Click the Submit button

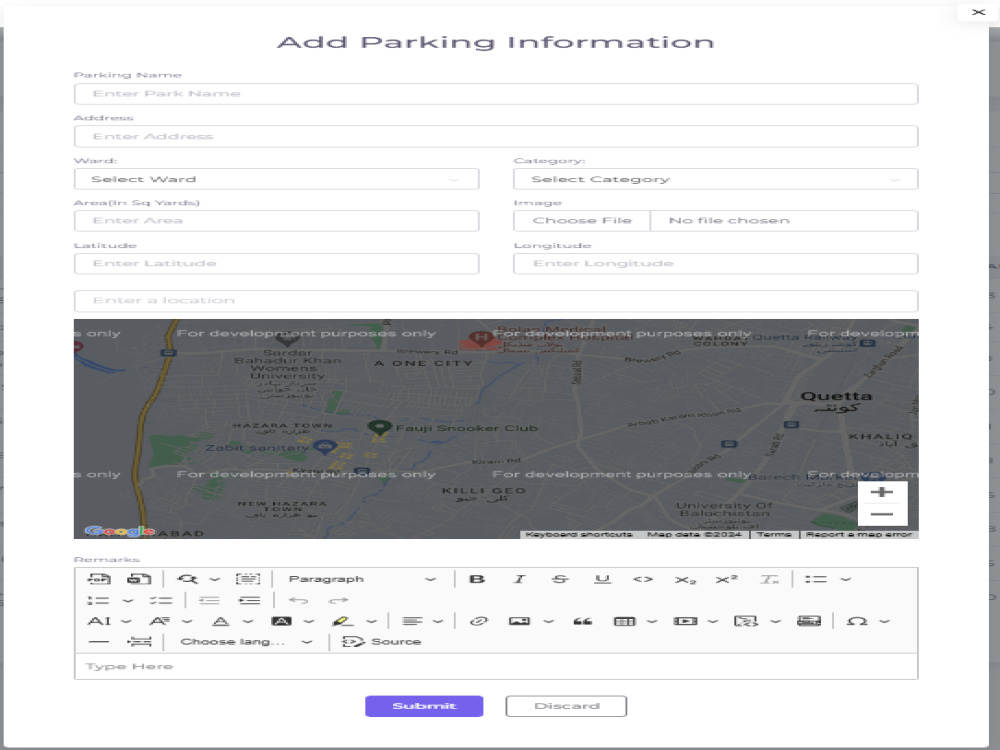(x=424, y=706)
